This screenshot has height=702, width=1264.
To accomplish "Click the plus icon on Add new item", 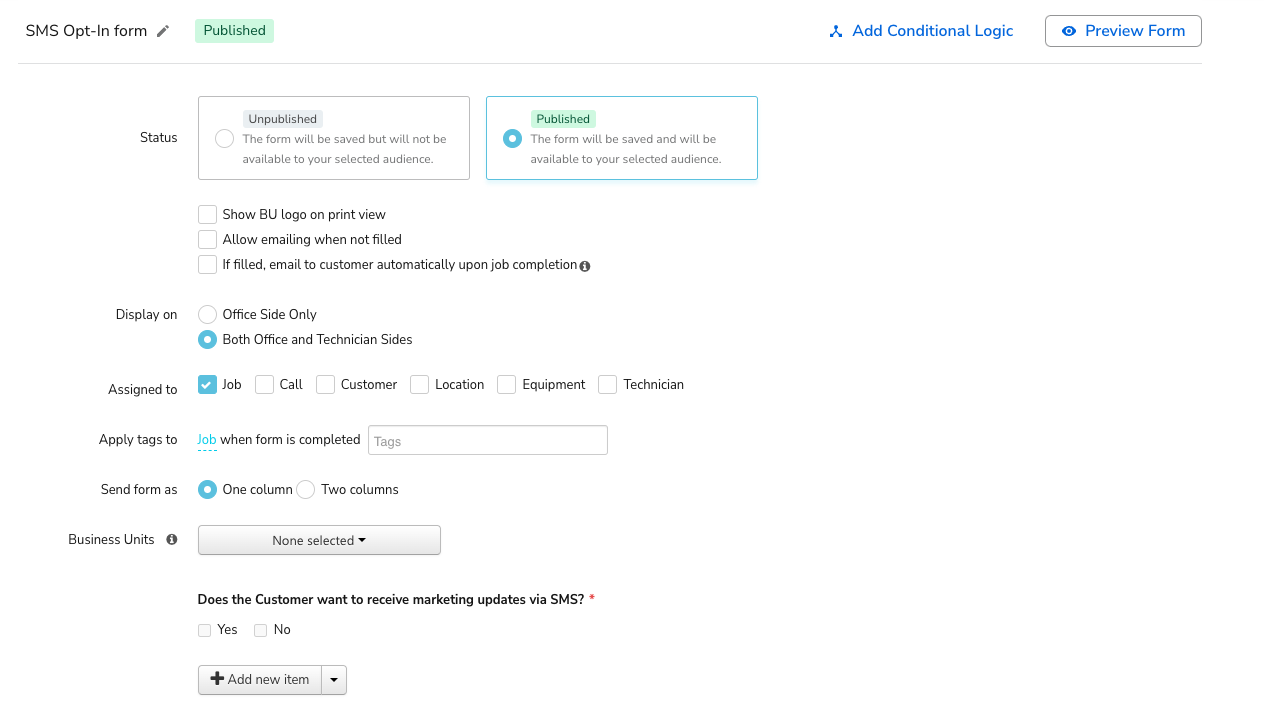I will [218, 679].
